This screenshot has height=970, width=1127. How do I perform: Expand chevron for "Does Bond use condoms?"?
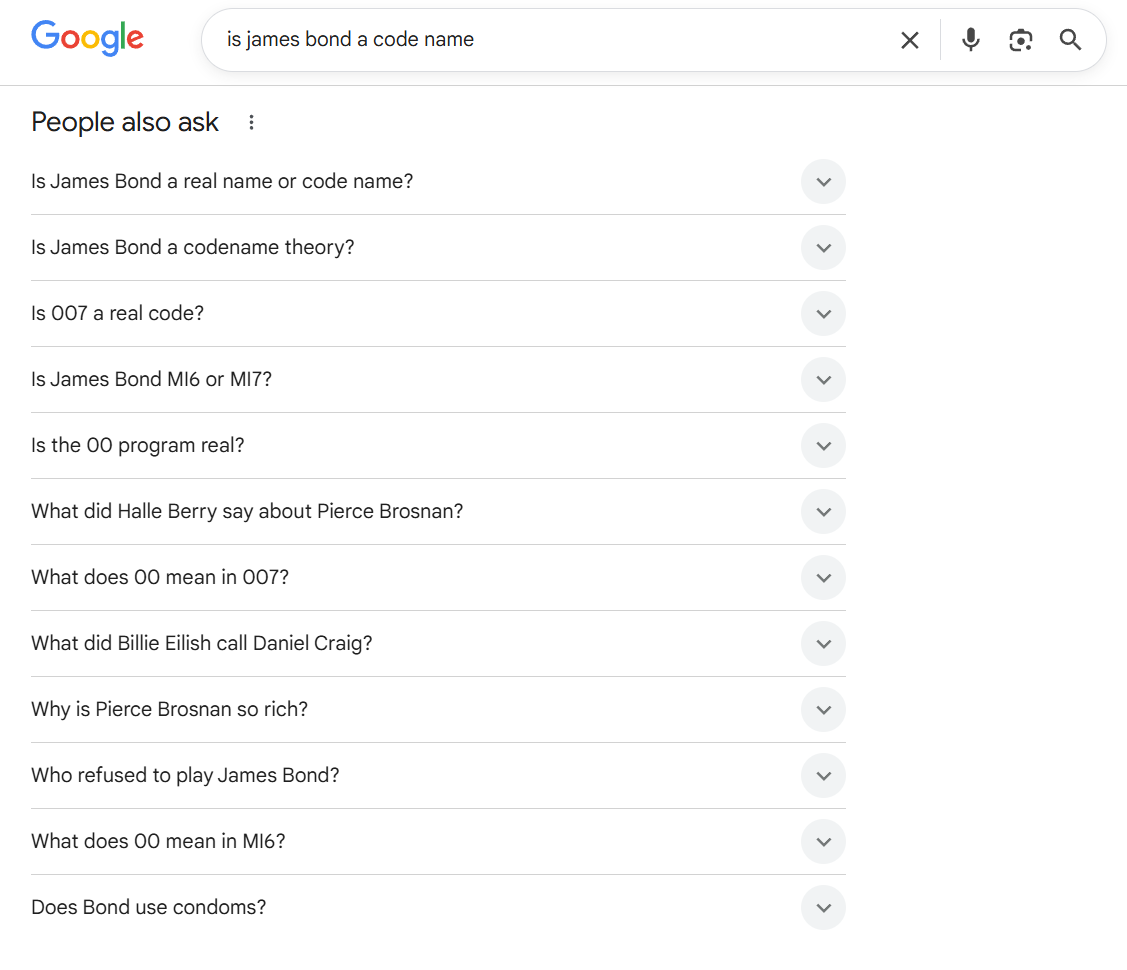click(x=824, y=908)
